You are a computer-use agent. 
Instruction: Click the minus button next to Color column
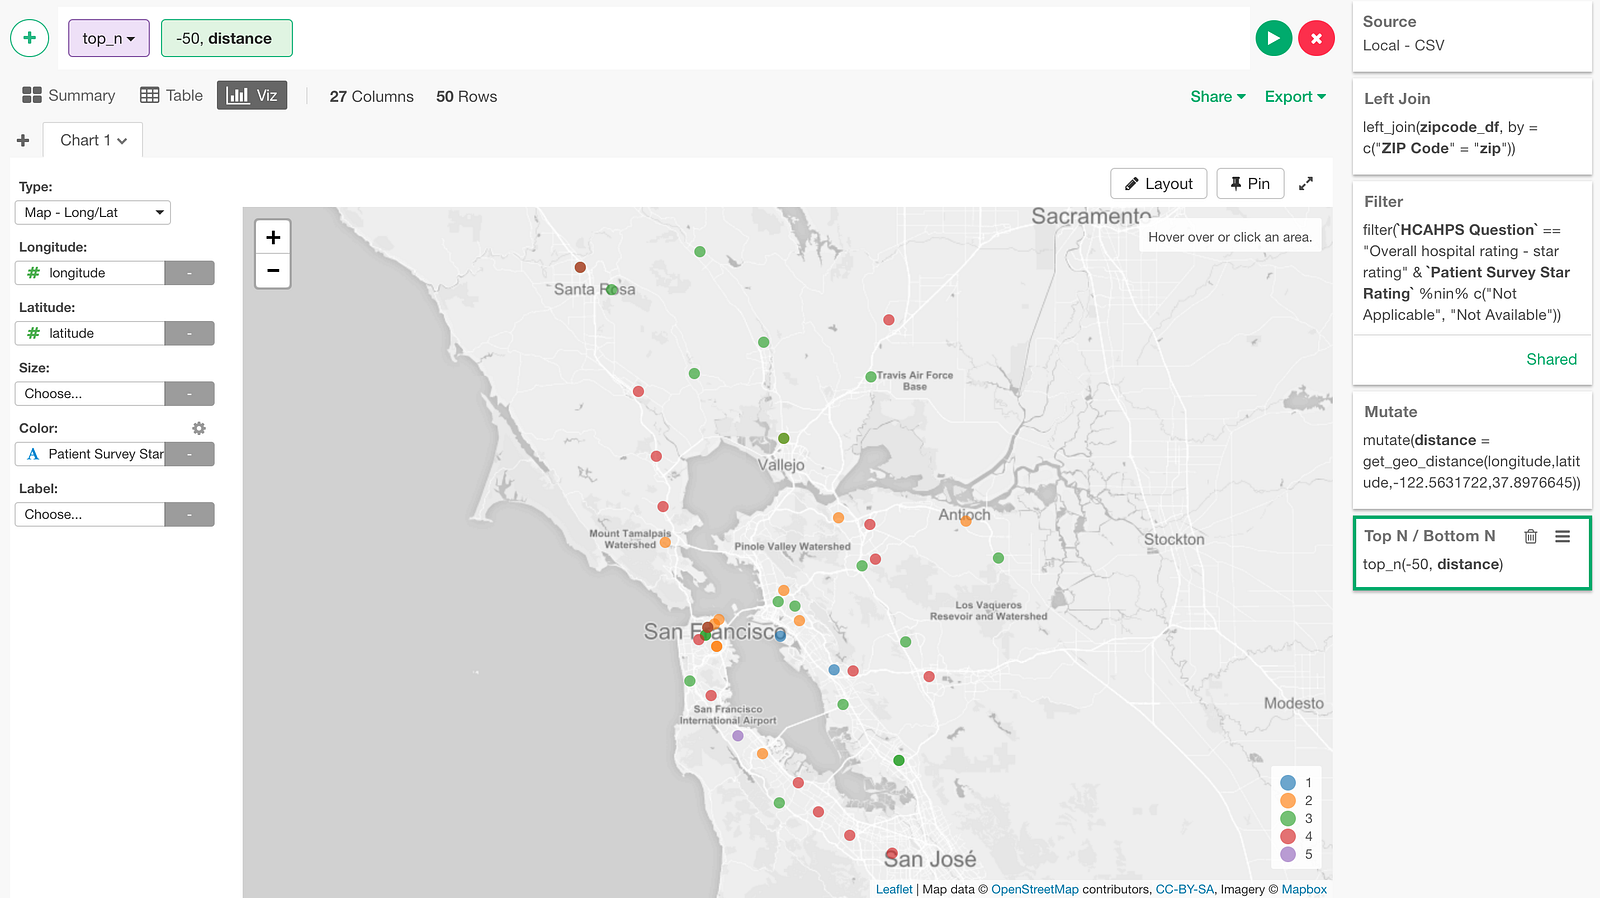(x=189, y=454)
